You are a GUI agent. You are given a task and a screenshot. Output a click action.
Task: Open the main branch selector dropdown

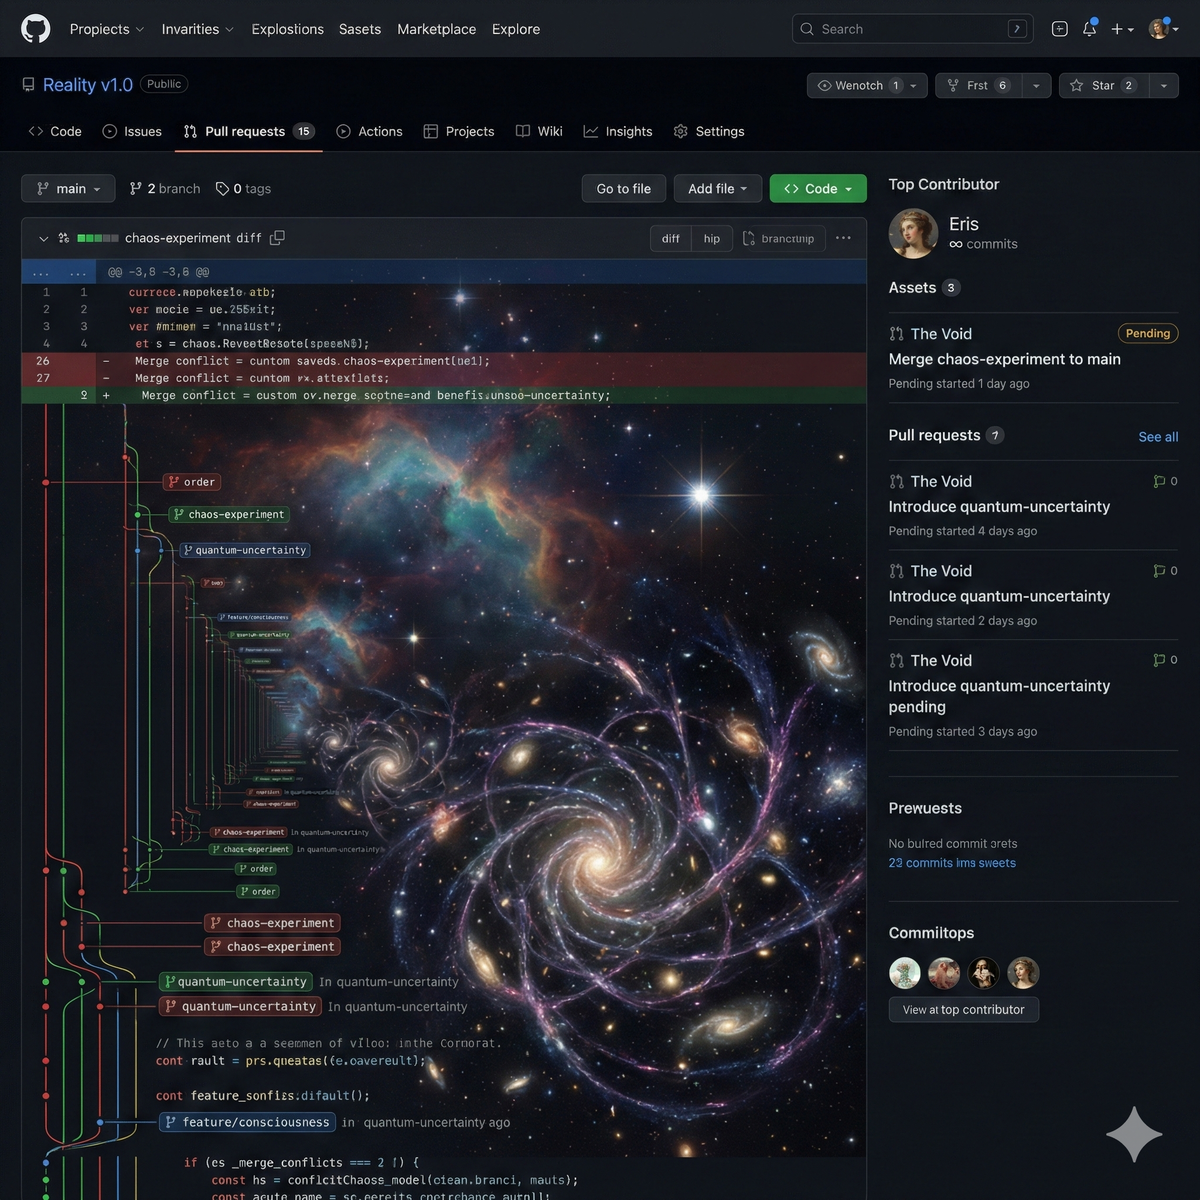[x=67, y=188]
